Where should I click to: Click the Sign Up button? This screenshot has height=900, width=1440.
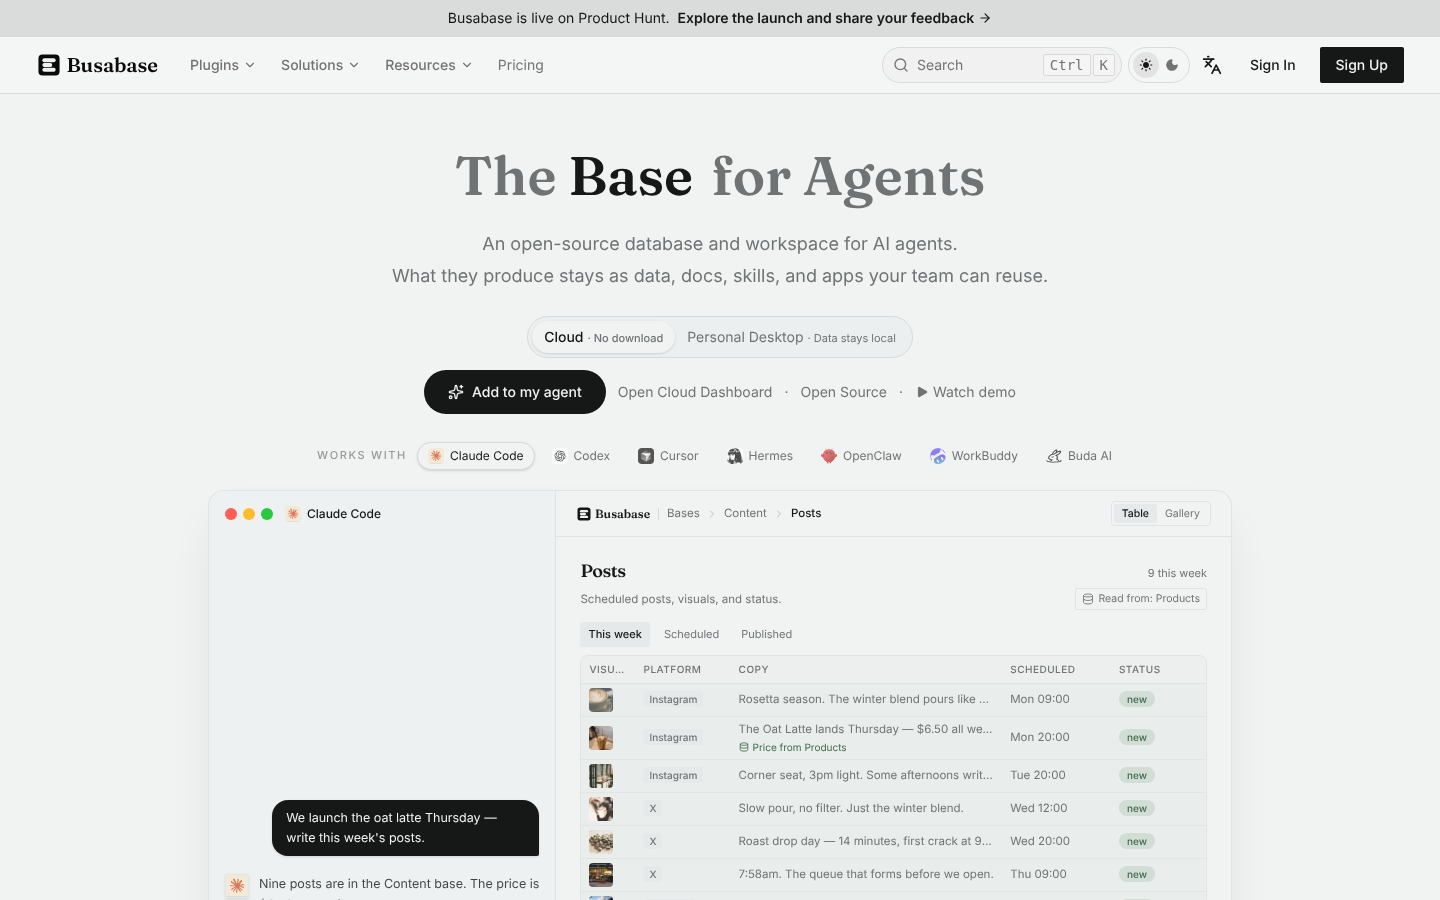1361,65
